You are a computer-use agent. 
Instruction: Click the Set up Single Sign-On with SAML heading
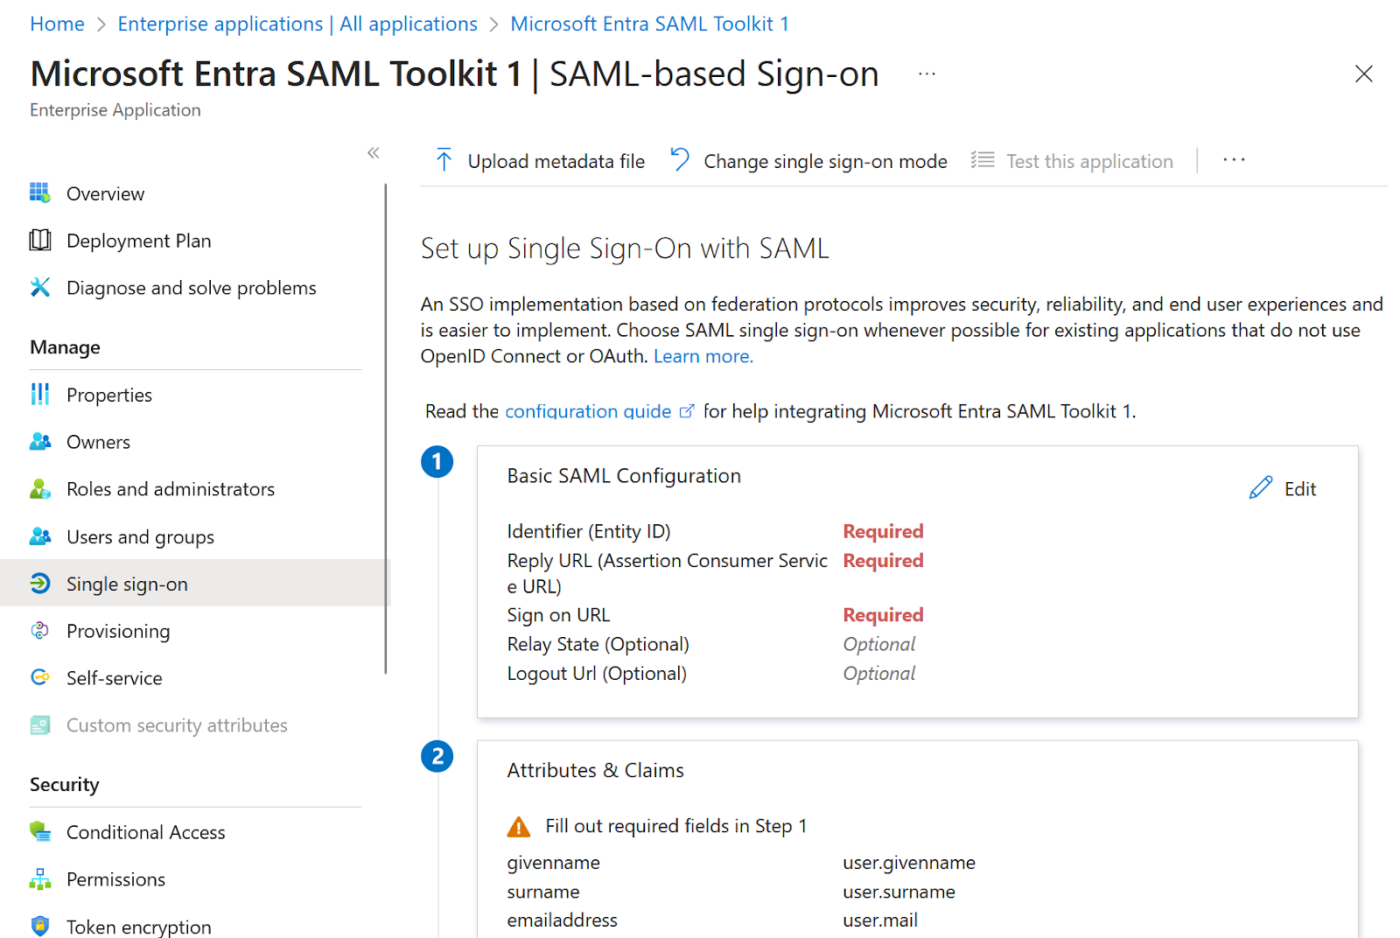[625, 248]
